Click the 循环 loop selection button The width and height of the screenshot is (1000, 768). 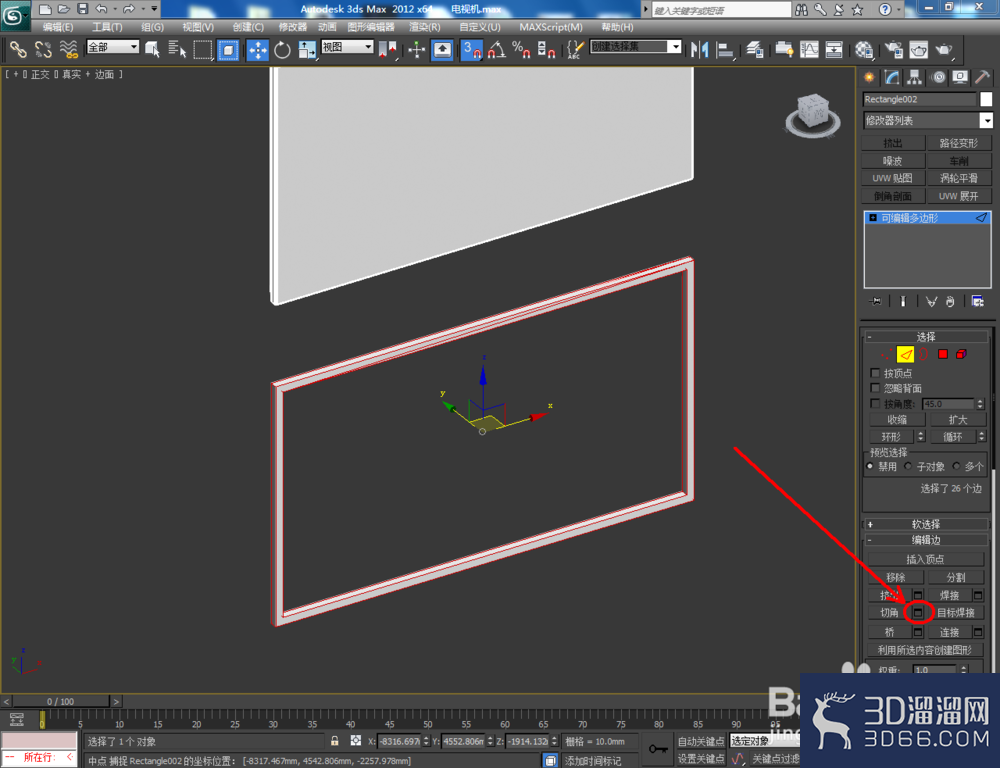[x=953, y=436]
